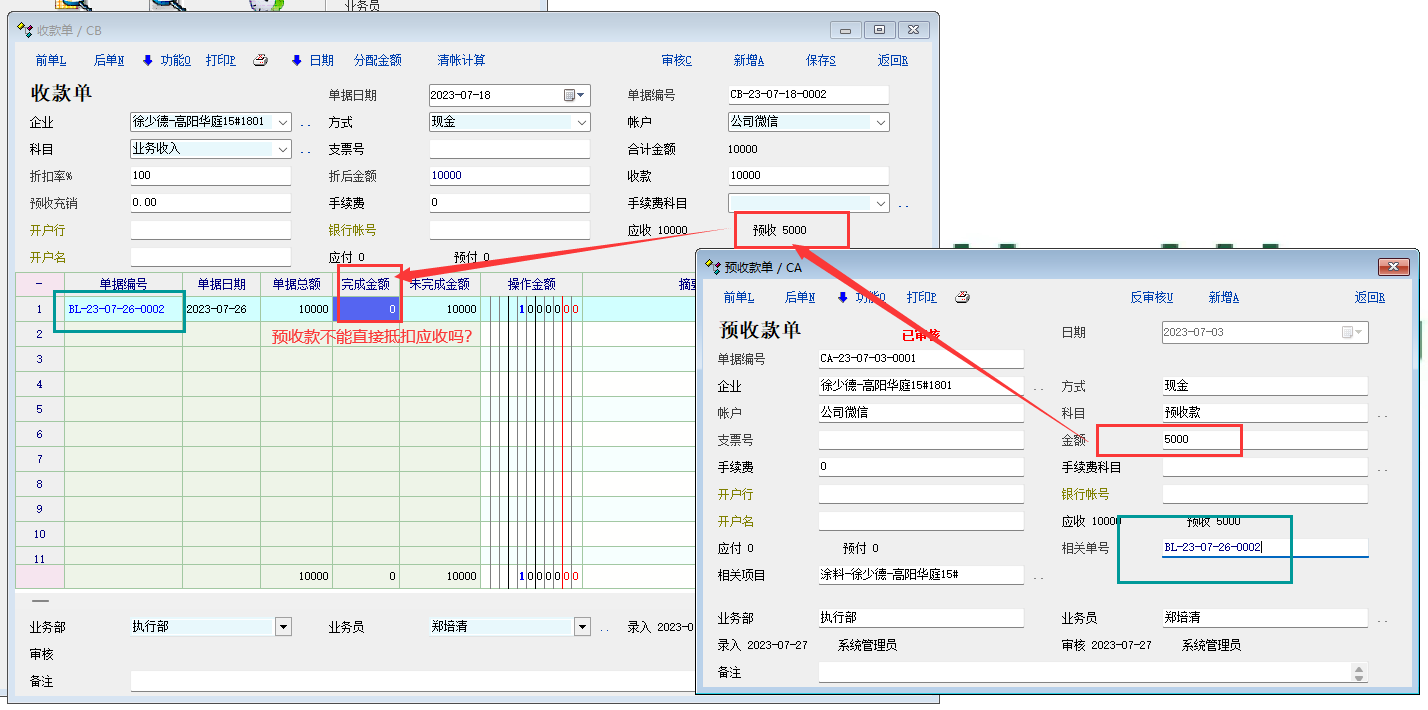This screenshot has width=1428, height=710.
Task: Click 反审核U in 预收款单 window
Action: click(x=1151, y=297)
